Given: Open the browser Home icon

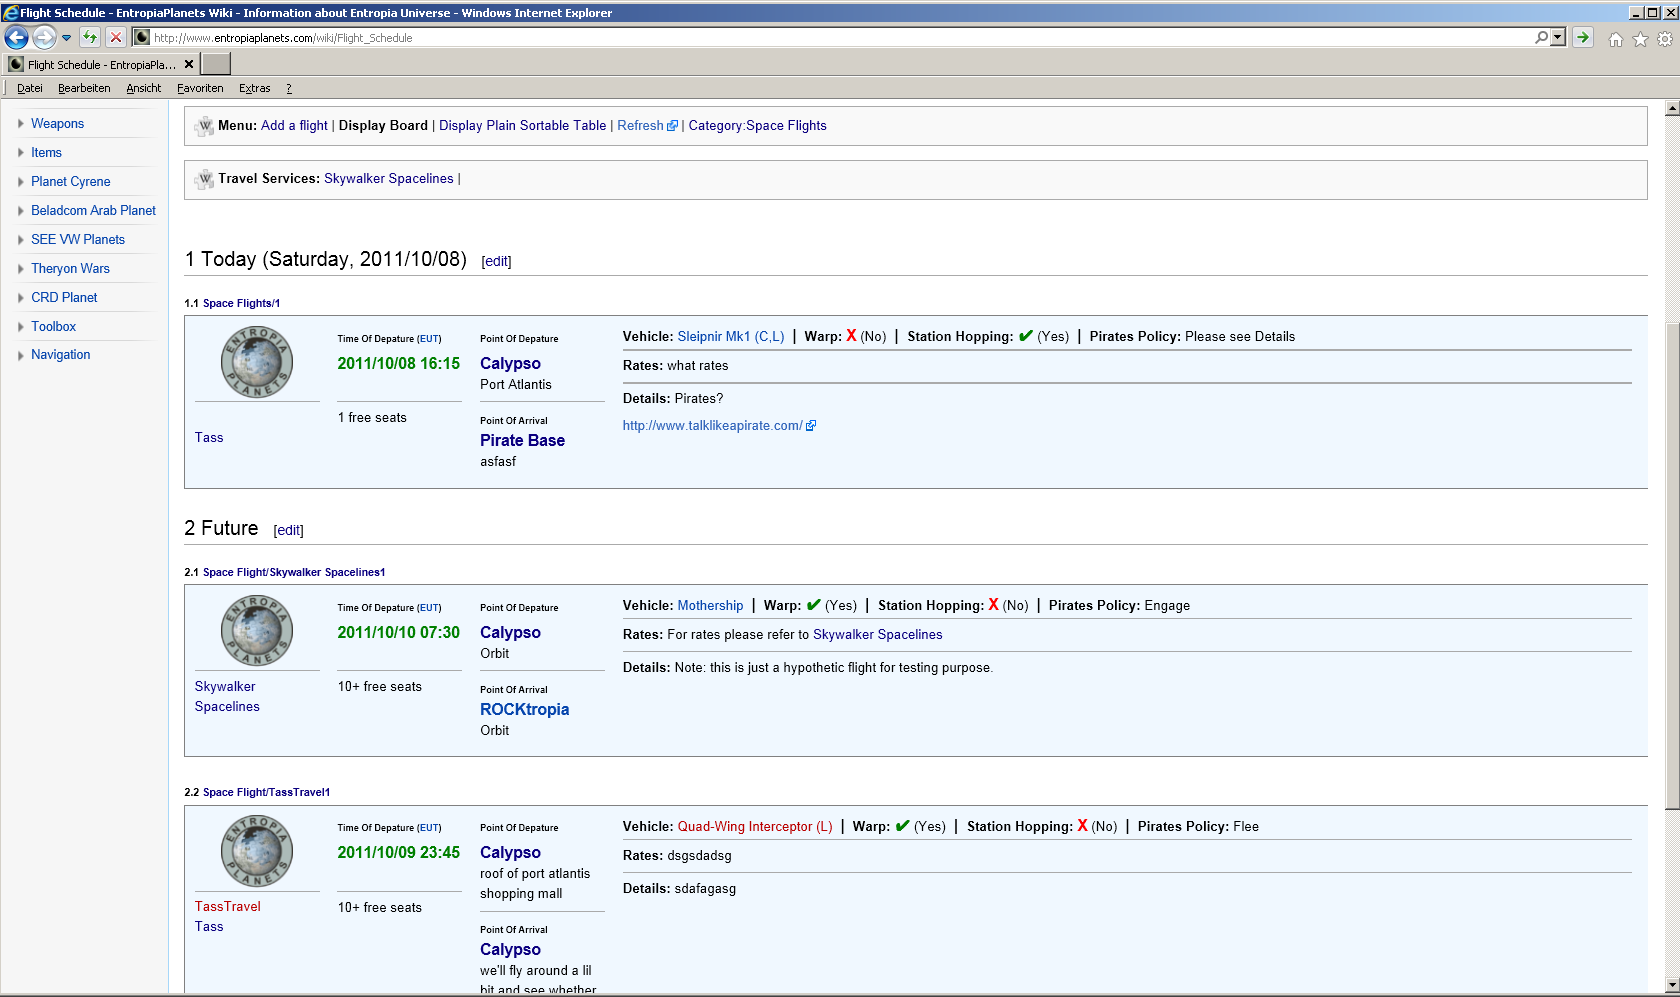Looking at the screenshot, I should point(1615,39).
